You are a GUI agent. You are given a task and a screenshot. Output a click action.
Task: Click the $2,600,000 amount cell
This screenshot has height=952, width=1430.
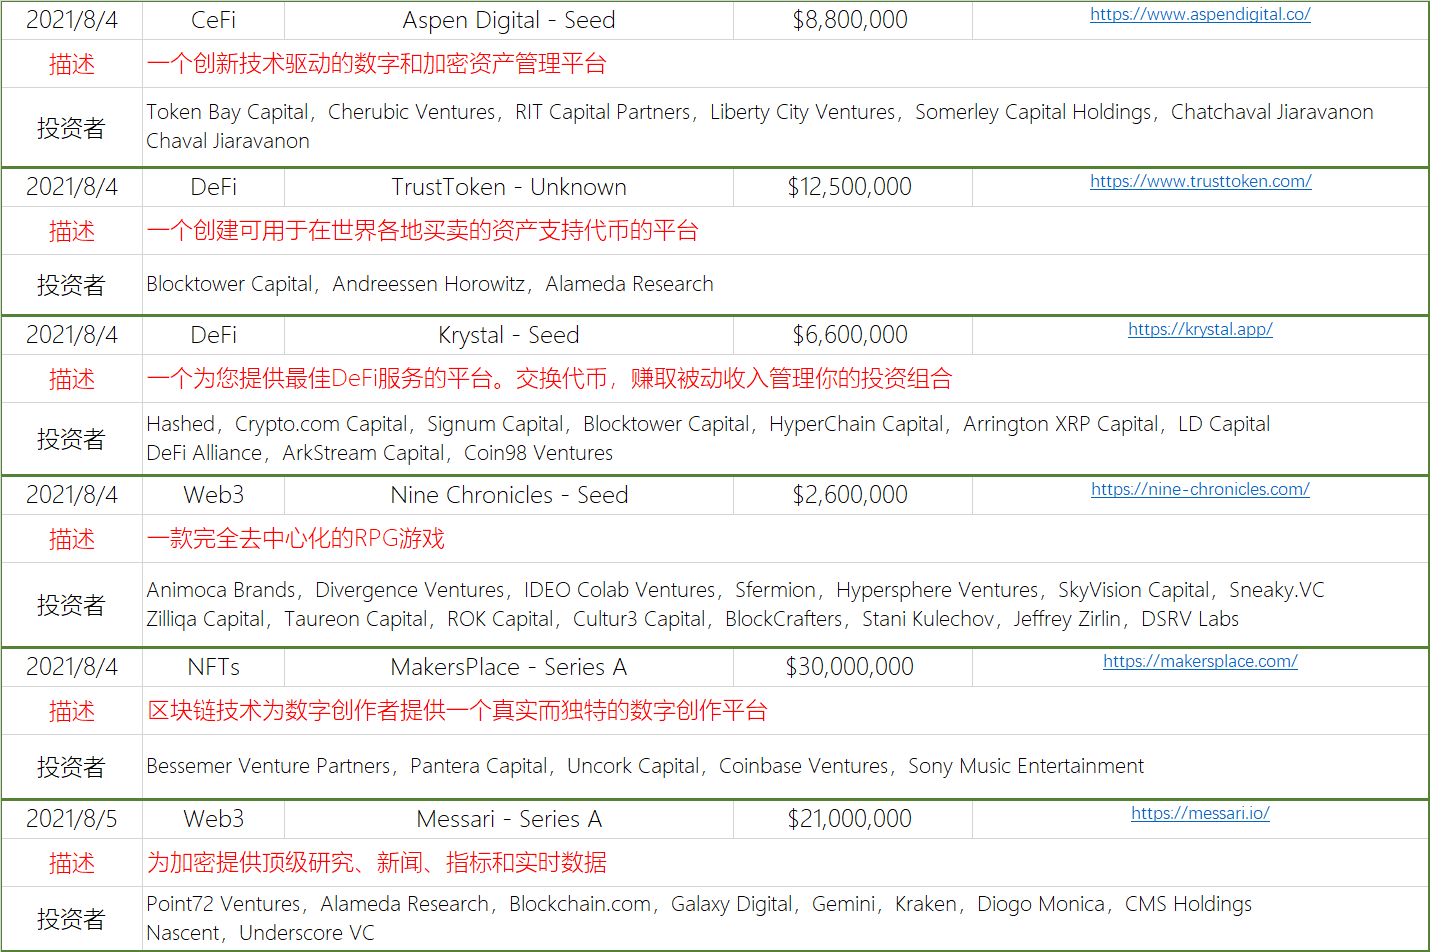[852, 495]
